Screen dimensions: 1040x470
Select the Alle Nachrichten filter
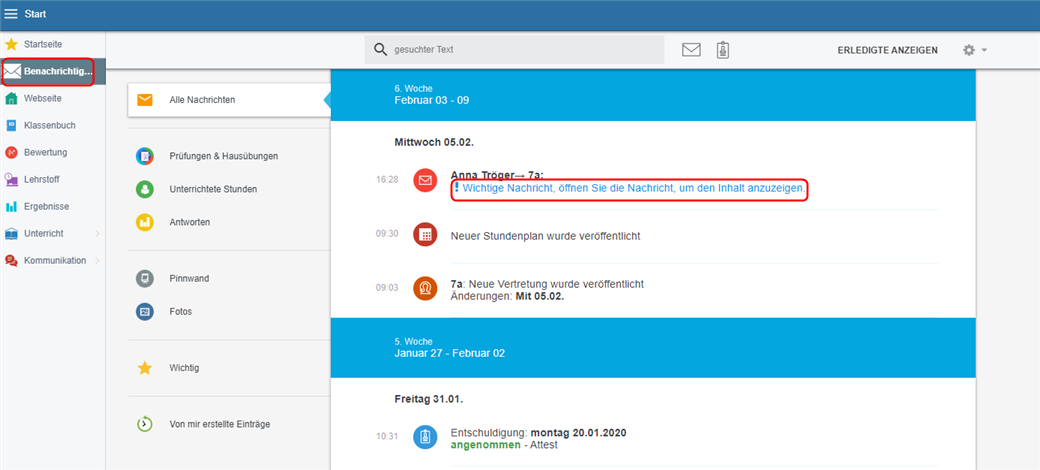(229, 100)
